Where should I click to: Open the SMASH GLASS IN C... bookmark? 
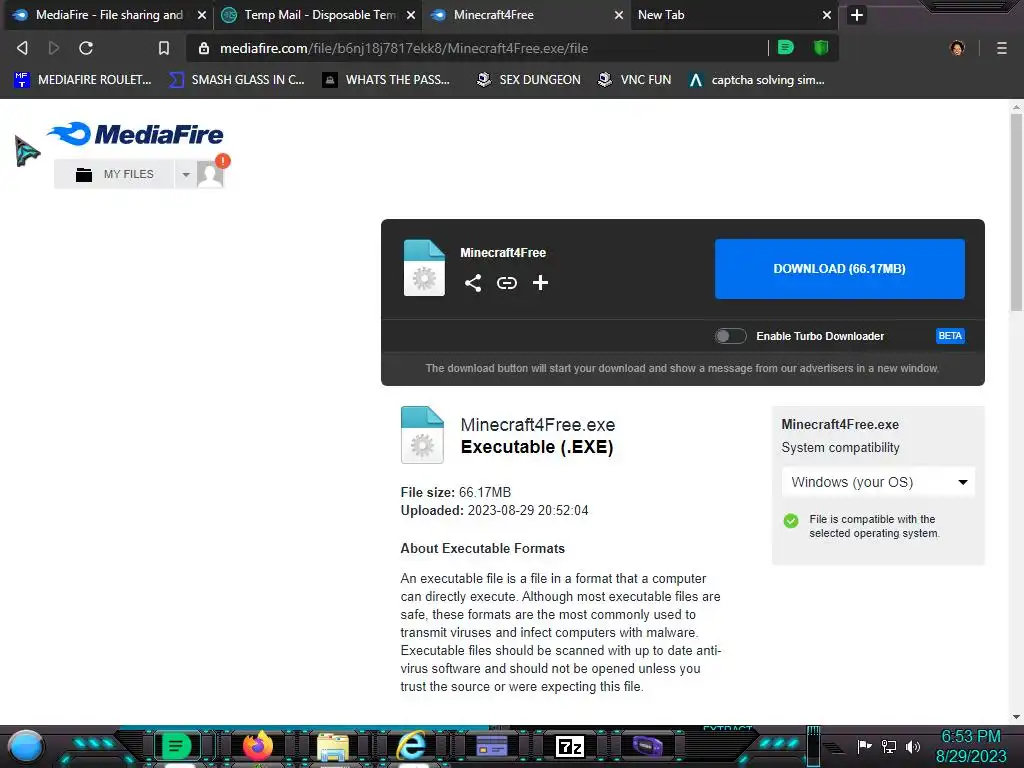click(236, 80)
